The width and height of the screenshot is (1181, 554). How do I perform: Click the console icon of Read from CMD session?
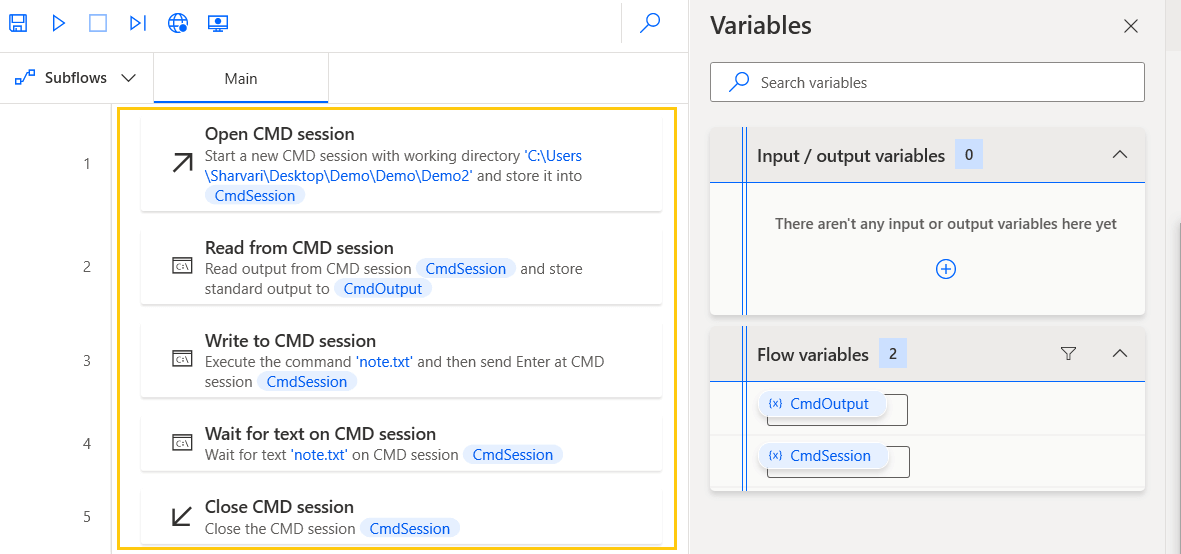(x=182, y=266)
